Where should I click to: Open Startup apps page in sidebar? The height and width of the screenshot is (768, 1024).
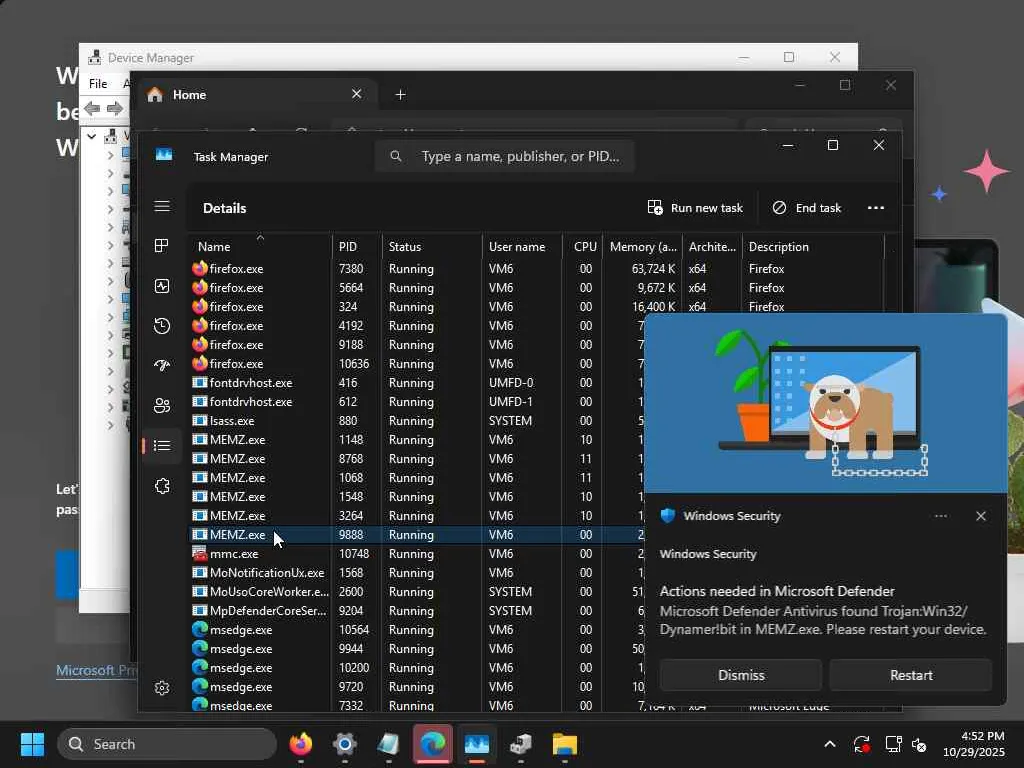(162, 365)
